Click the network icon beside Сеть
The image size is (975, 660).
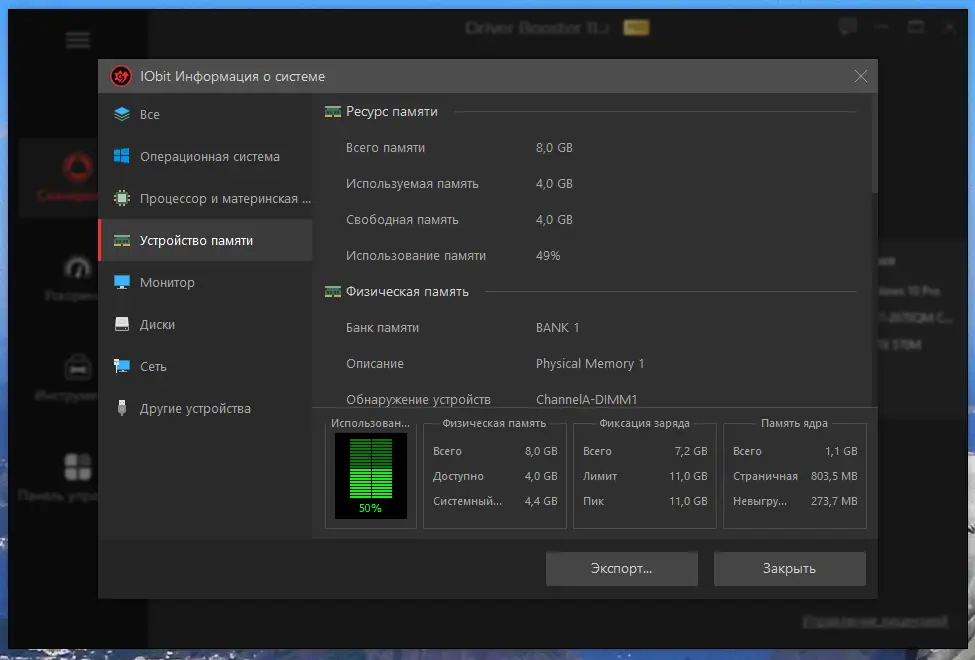pos(124,366)
